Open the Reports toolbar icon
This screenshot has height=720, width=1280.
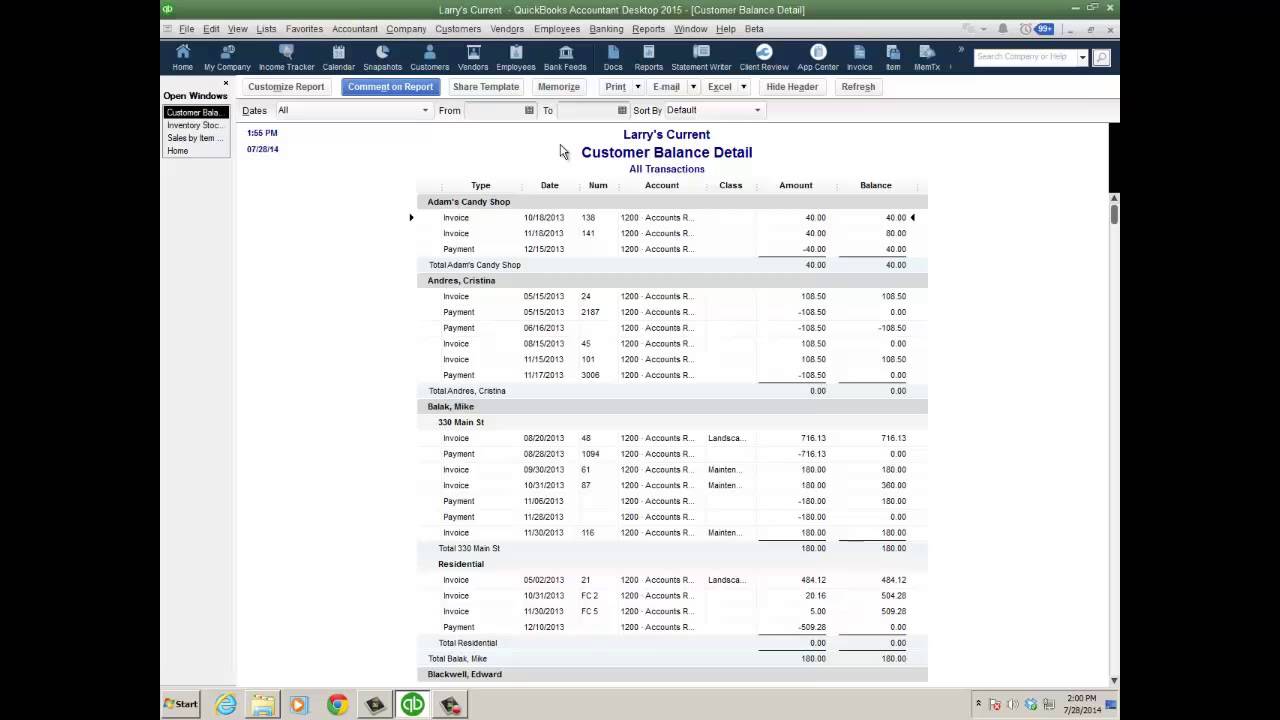(648, 58)
